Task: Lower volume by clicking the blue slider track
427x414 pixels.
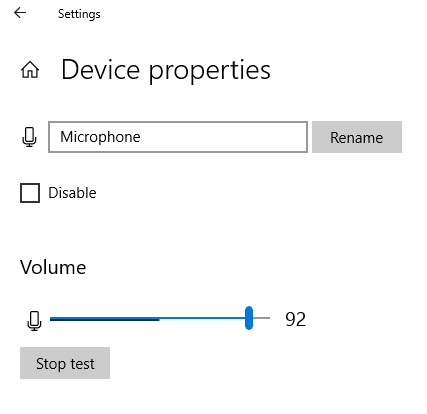Action: (202, 318)
